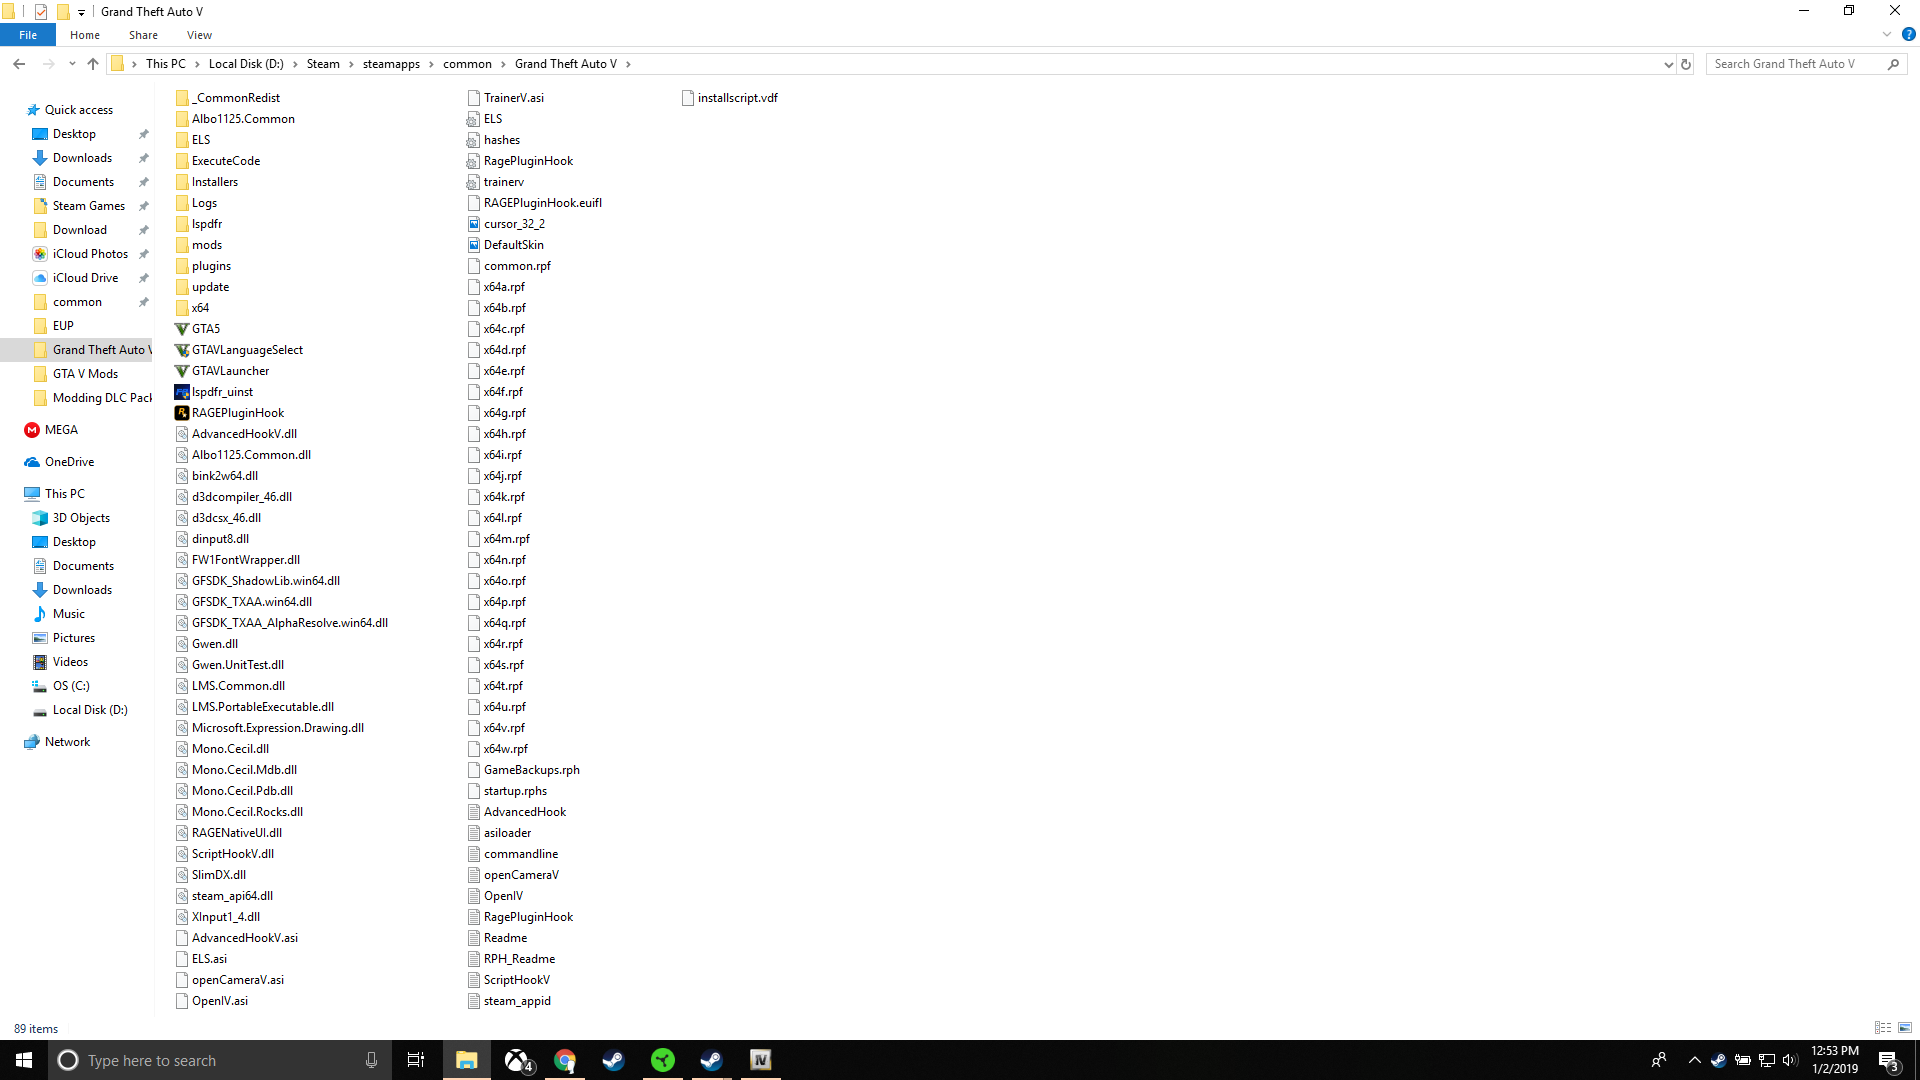The image size is (1920, 1080).
Task: Click steamapps in the breadcrumb path
Action: click(x=391, y=64)
